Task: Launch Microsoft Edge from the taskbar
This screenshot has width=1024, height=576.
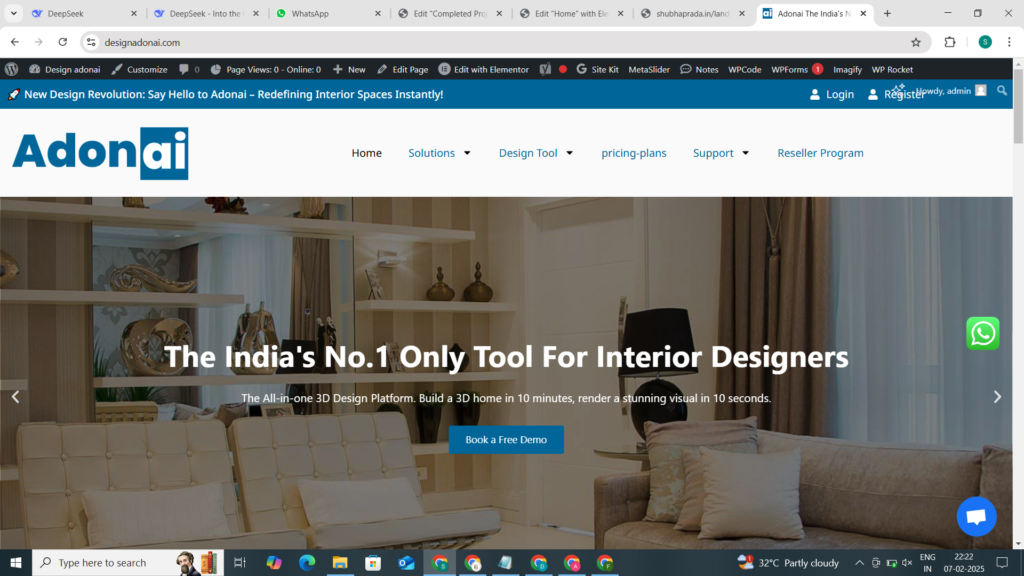Action: 307,562
